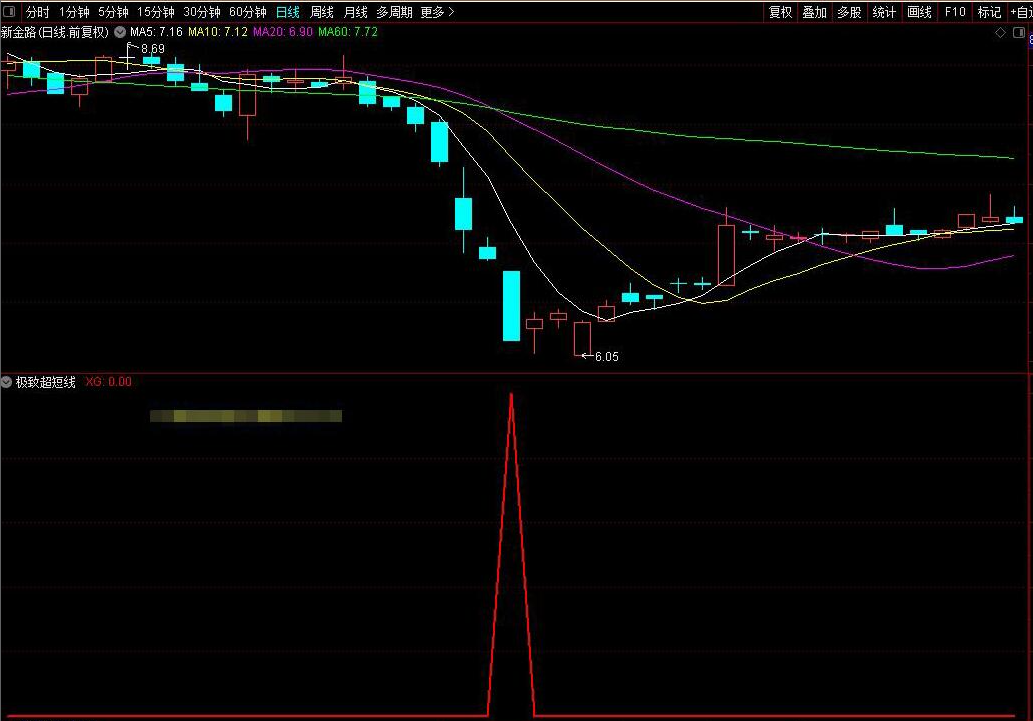
Task: Add stock to 自选 watchlist
Action: tap(1020, 12)
